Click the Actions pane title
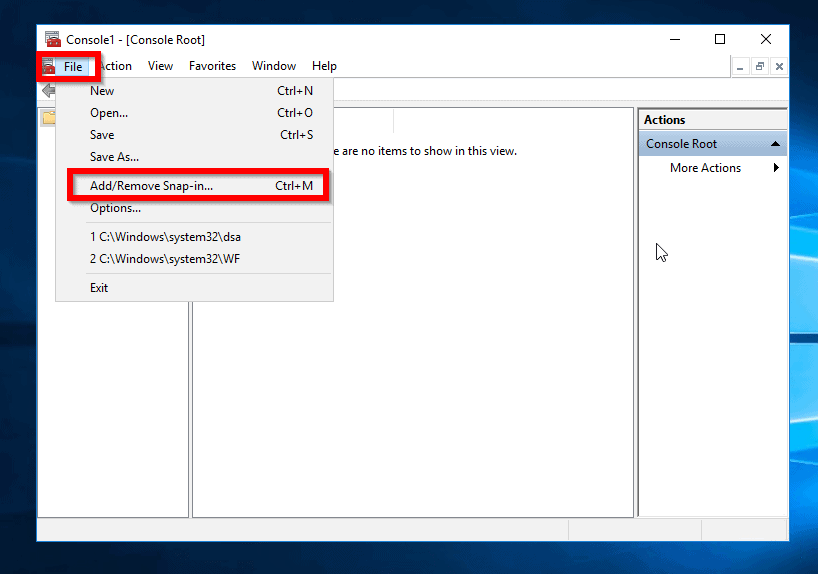The height and width of the screenshot is (574, 818). click(664, 120)
